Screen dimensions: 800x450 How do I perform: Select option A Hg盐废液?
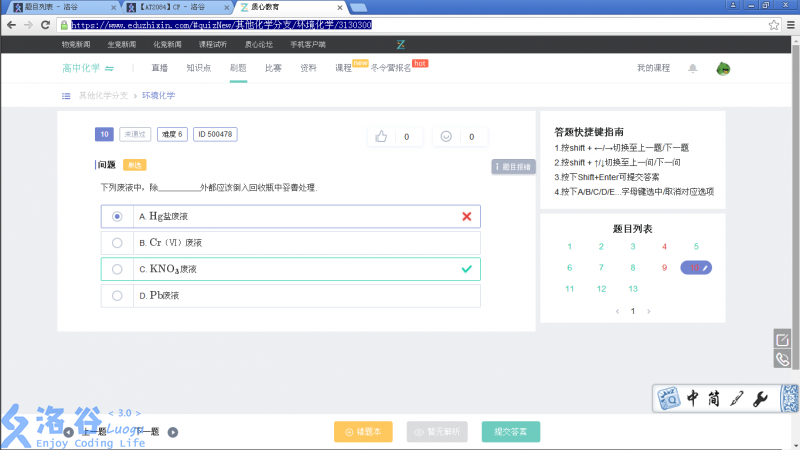click(x=117, y=216)
